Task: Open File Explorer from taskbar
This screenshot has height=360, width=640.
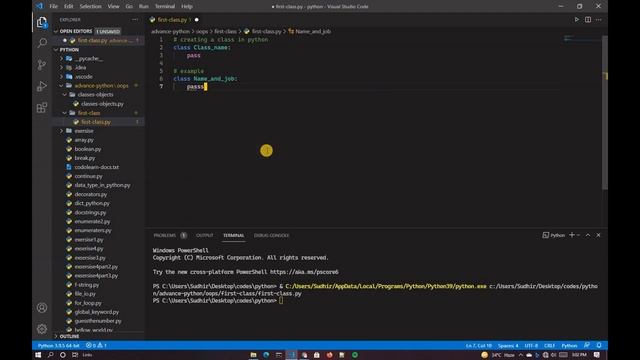Action: click(x=253, y=355)
